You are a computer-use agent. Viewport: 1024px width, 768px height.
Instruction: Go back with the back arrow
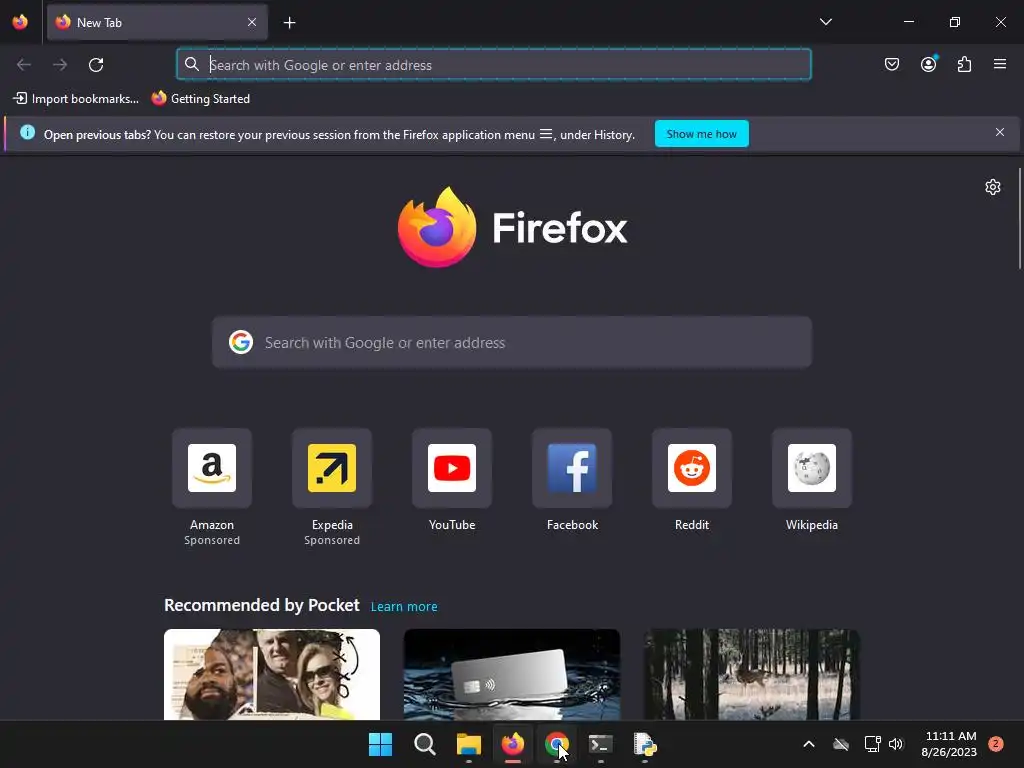click(24, 65)
